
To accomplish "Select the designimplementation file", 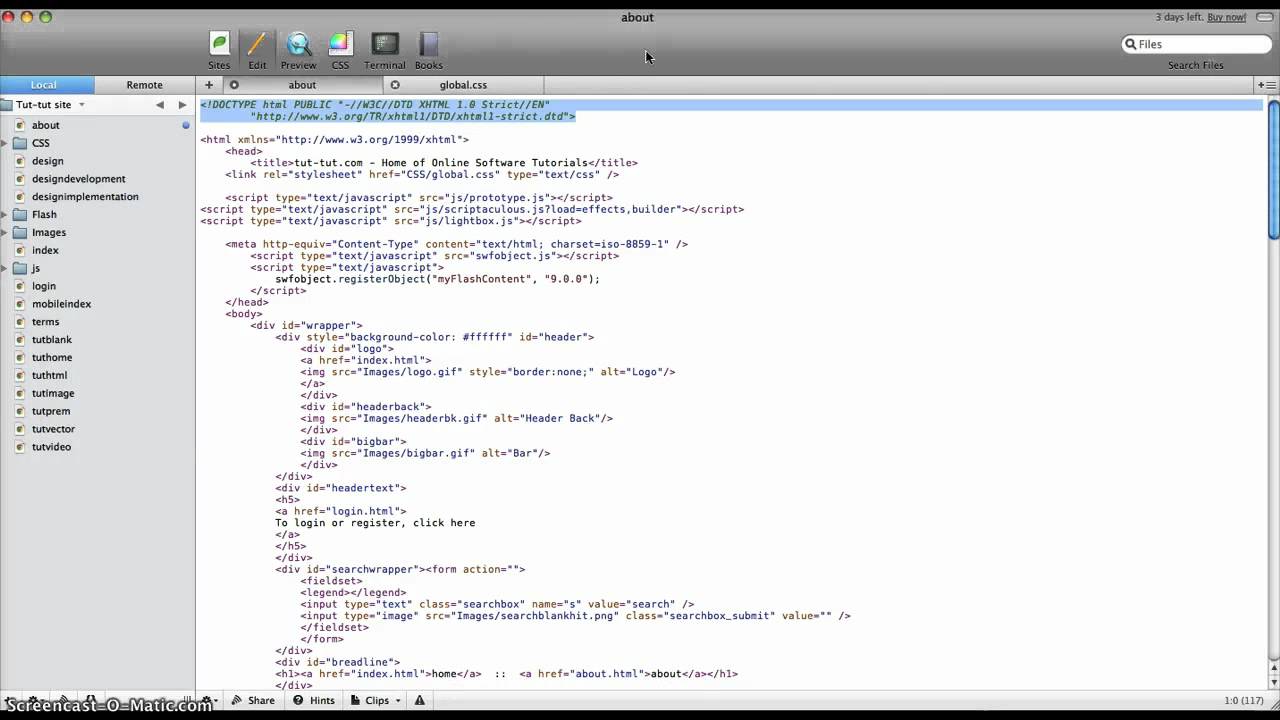I will click(85, 197).
